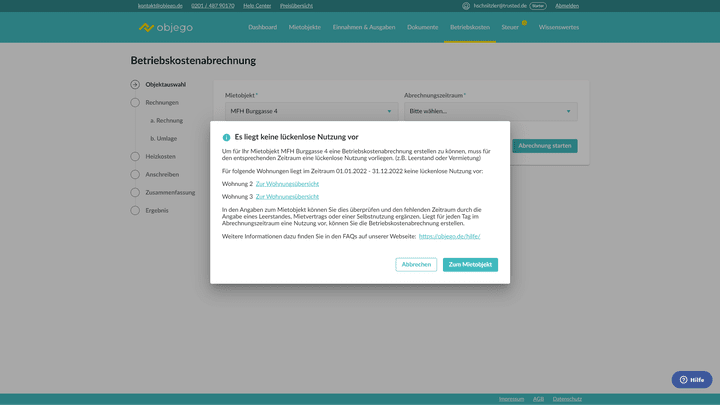The width and height of the screenshot is (720, 405).
Task: Click the Starter plan badge
Action: tap(538, 6)
